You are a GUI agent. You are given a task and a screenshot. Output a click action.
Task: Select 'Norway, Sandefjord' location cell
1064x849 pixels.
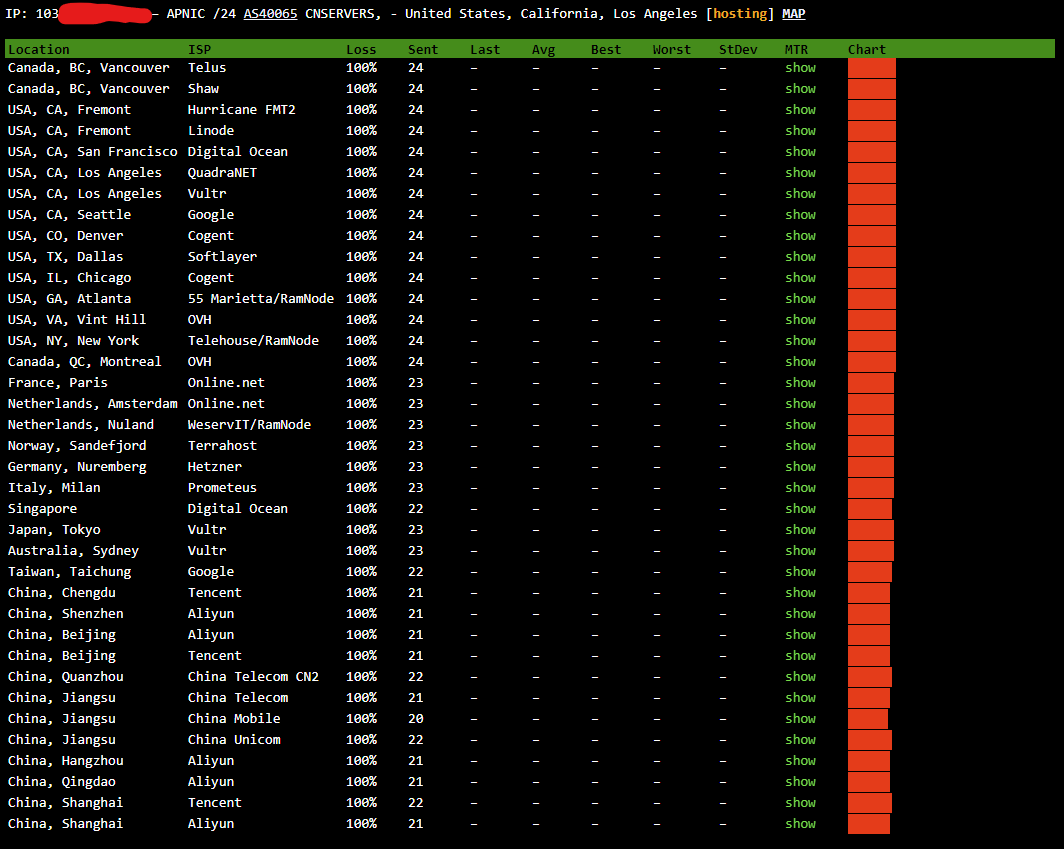77,447
